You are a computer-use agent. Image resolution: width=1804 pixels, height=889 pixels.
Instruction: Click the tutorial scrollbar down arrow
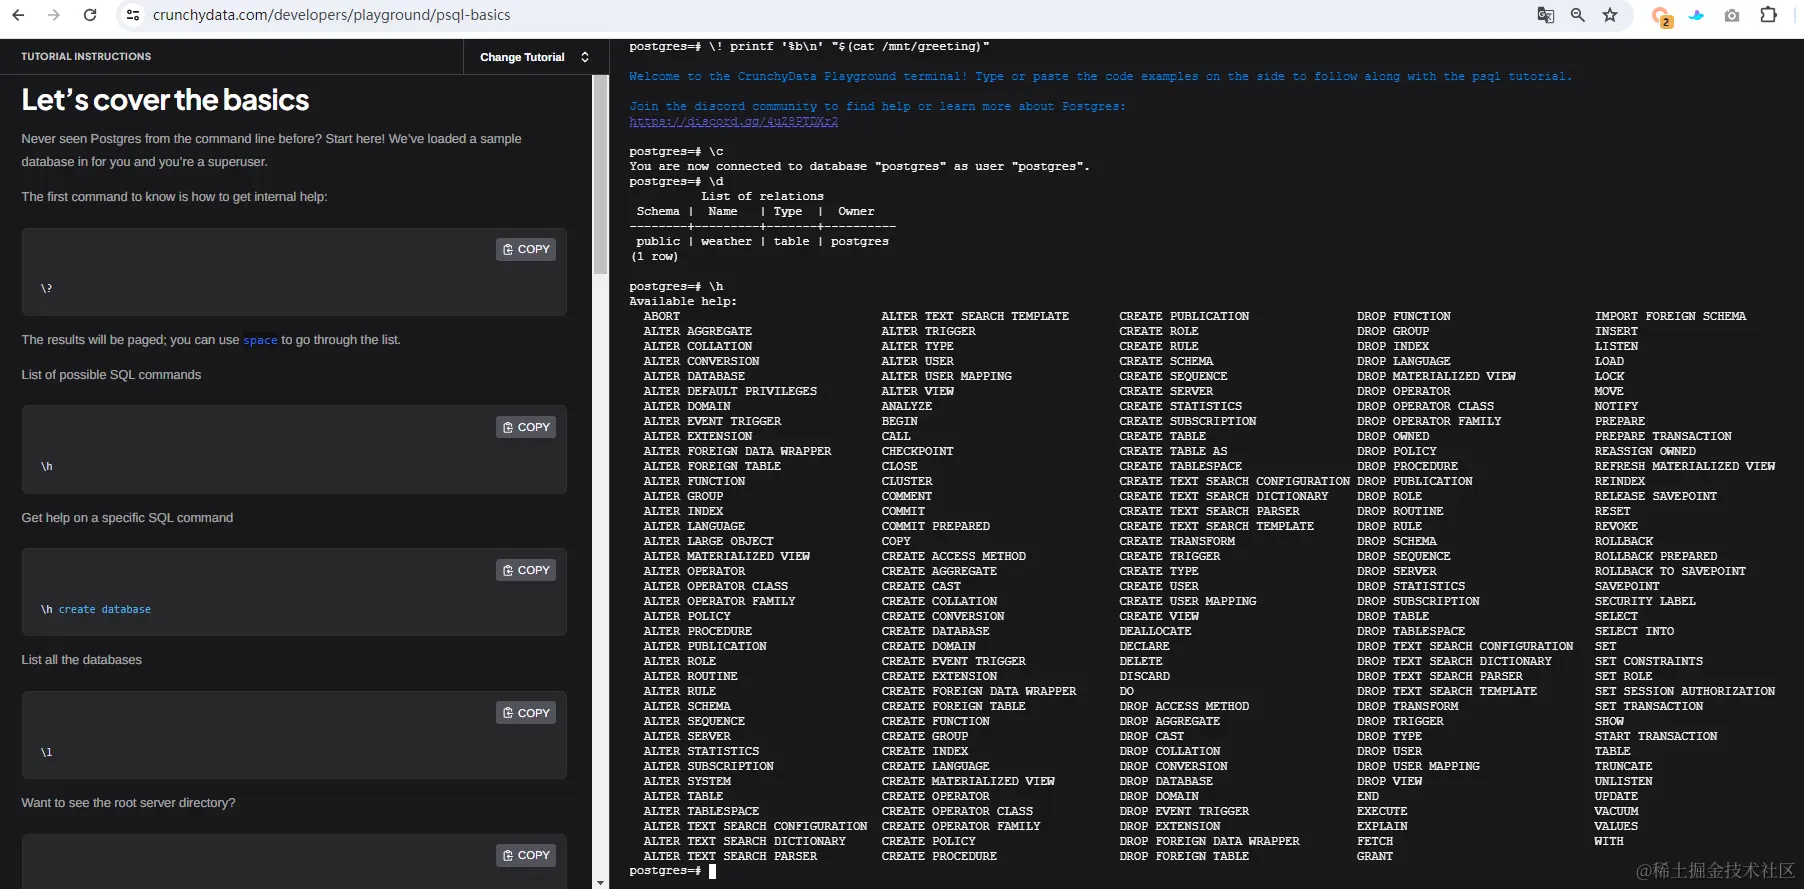(600, 882)
